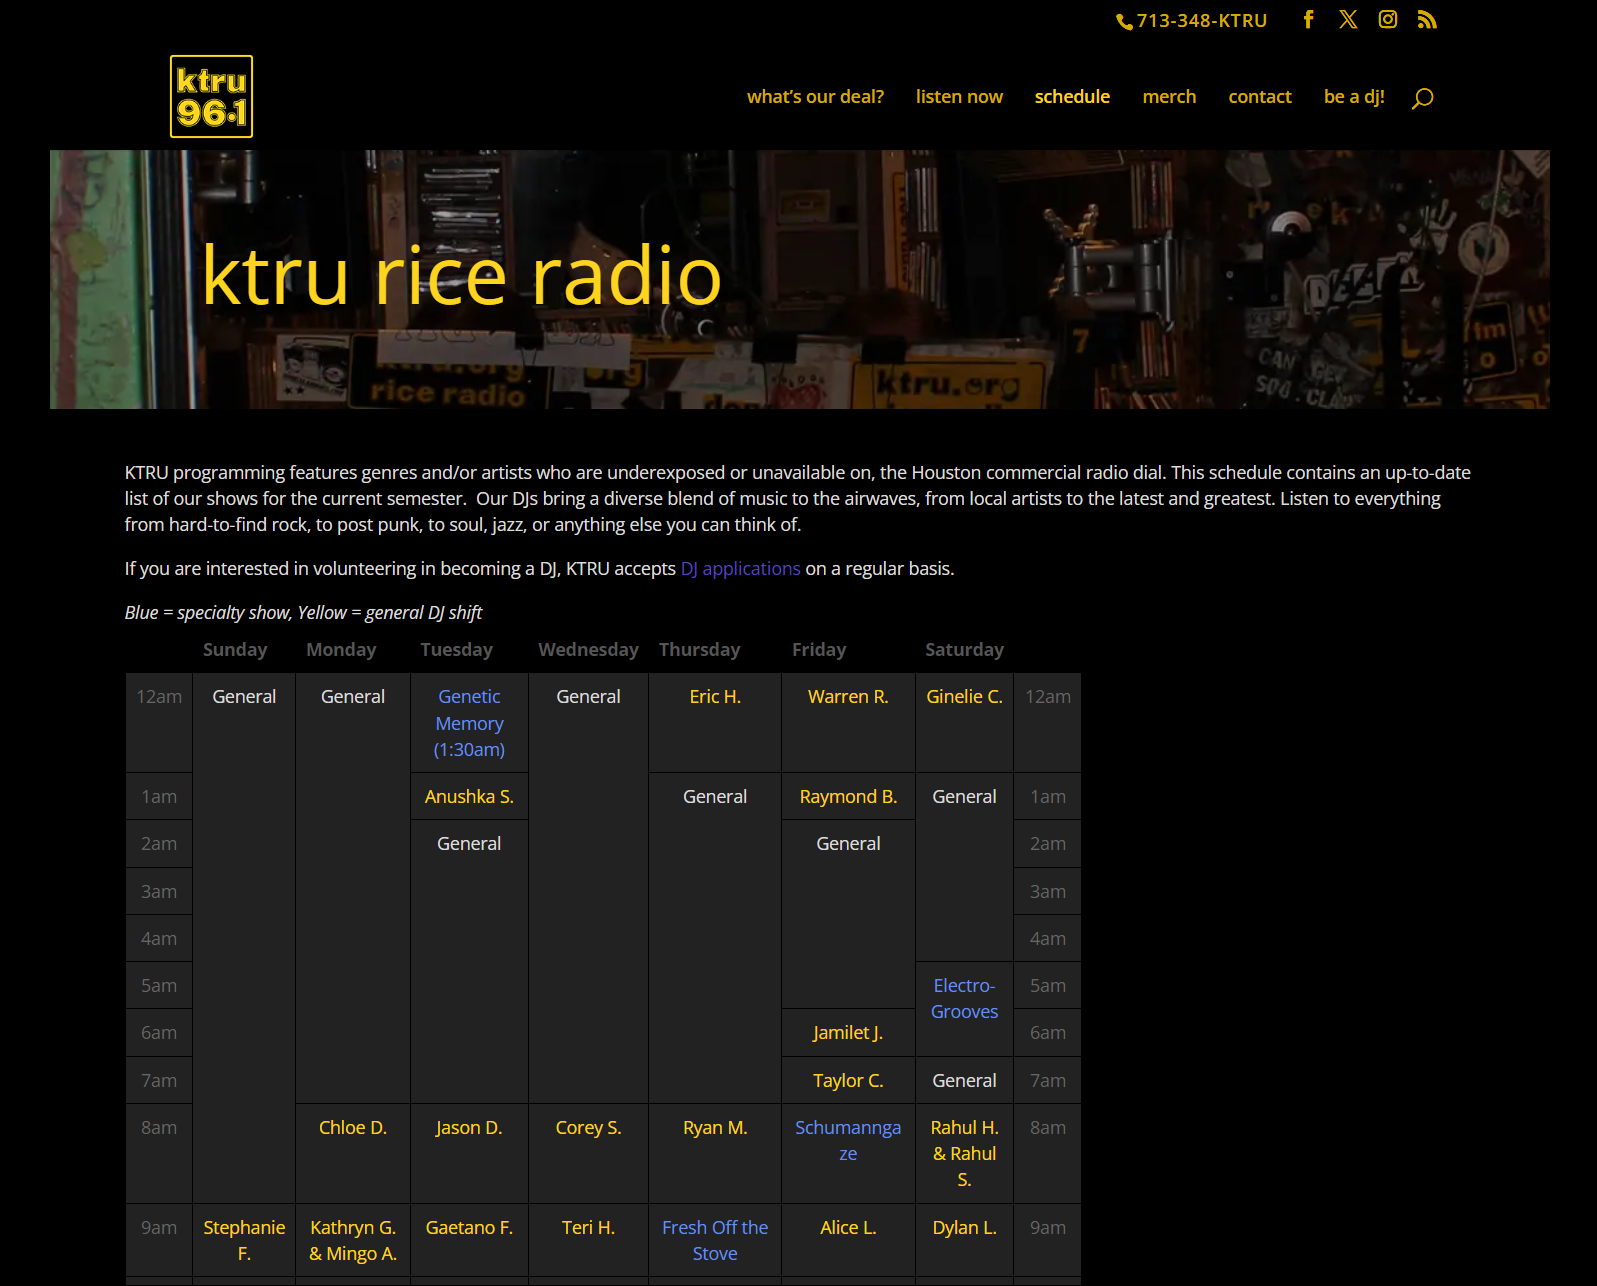Screen dimensions: 1597x1286
Task: Follow the DJ applications link
Action: click(740, 569)
